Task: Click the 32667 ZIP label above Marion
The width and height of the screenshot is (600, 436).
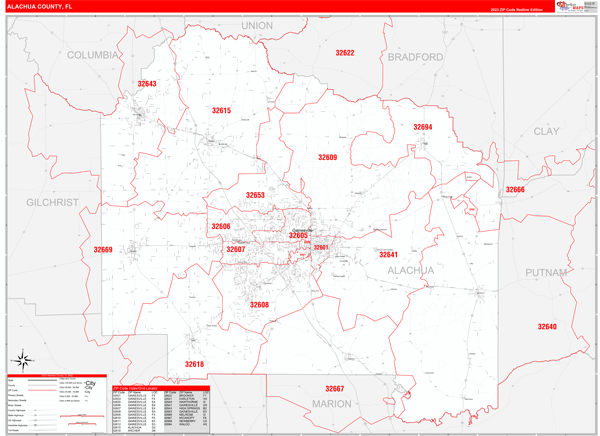Action: tap(334, 388)
